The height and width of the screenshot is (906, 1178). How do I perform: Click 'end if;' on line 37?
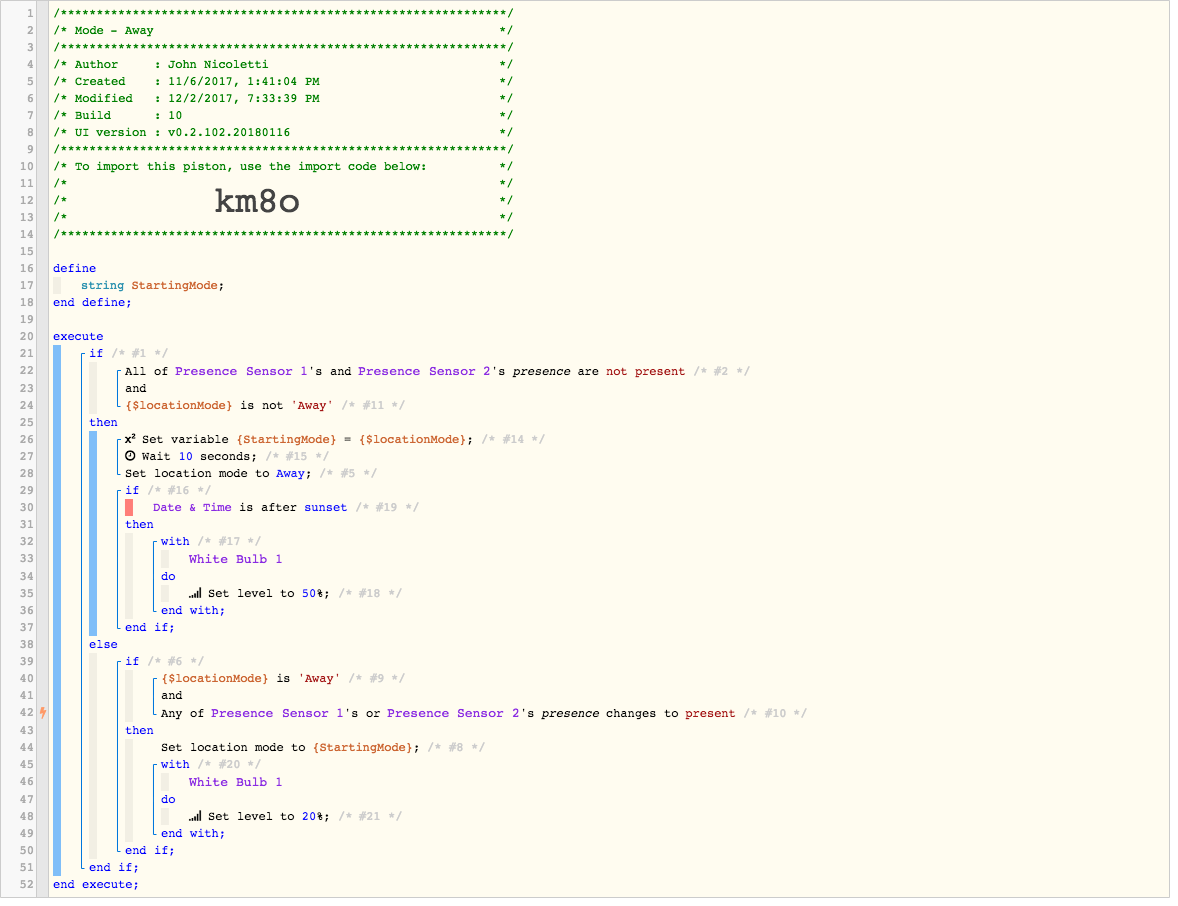150,627
